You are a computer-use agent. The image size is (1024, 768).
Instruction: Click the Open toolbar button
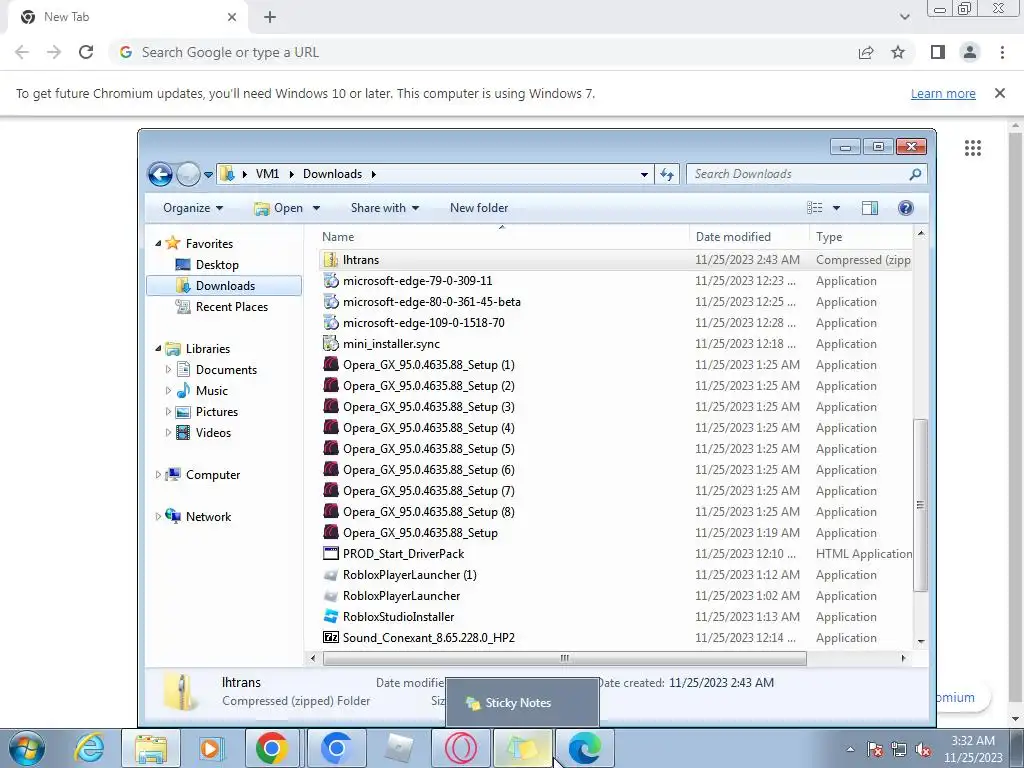click(x=279, y=208)
